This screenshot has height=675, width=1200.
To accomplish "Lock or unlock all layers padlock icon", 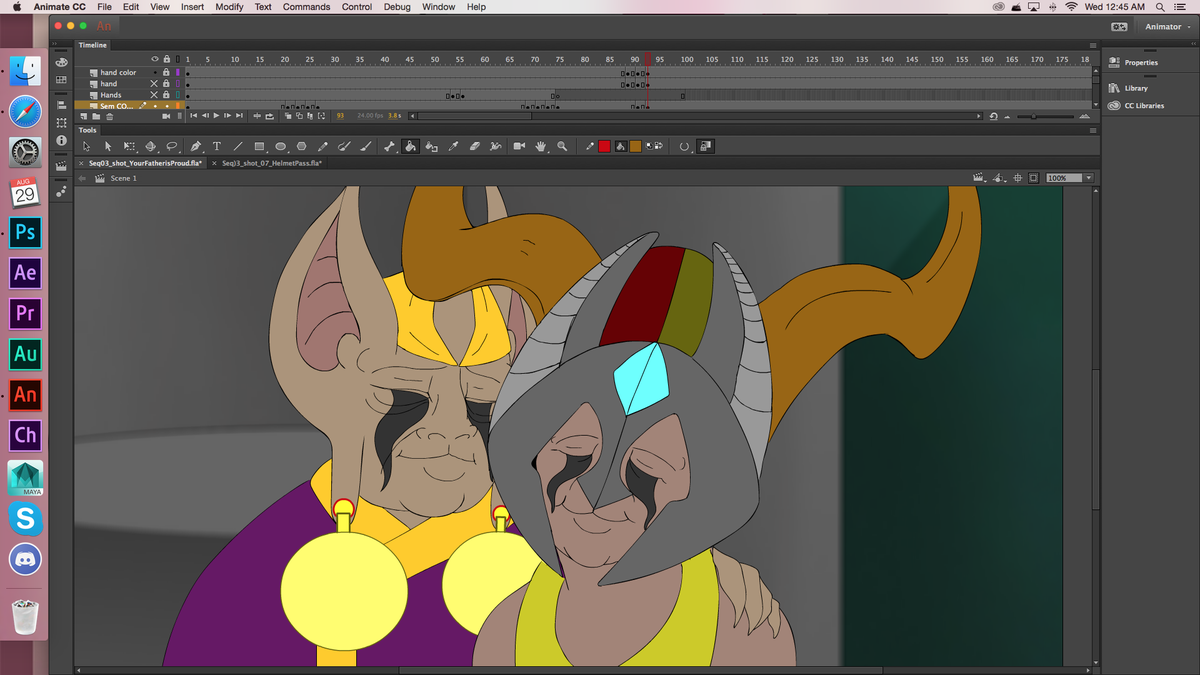I will point(166,59).
